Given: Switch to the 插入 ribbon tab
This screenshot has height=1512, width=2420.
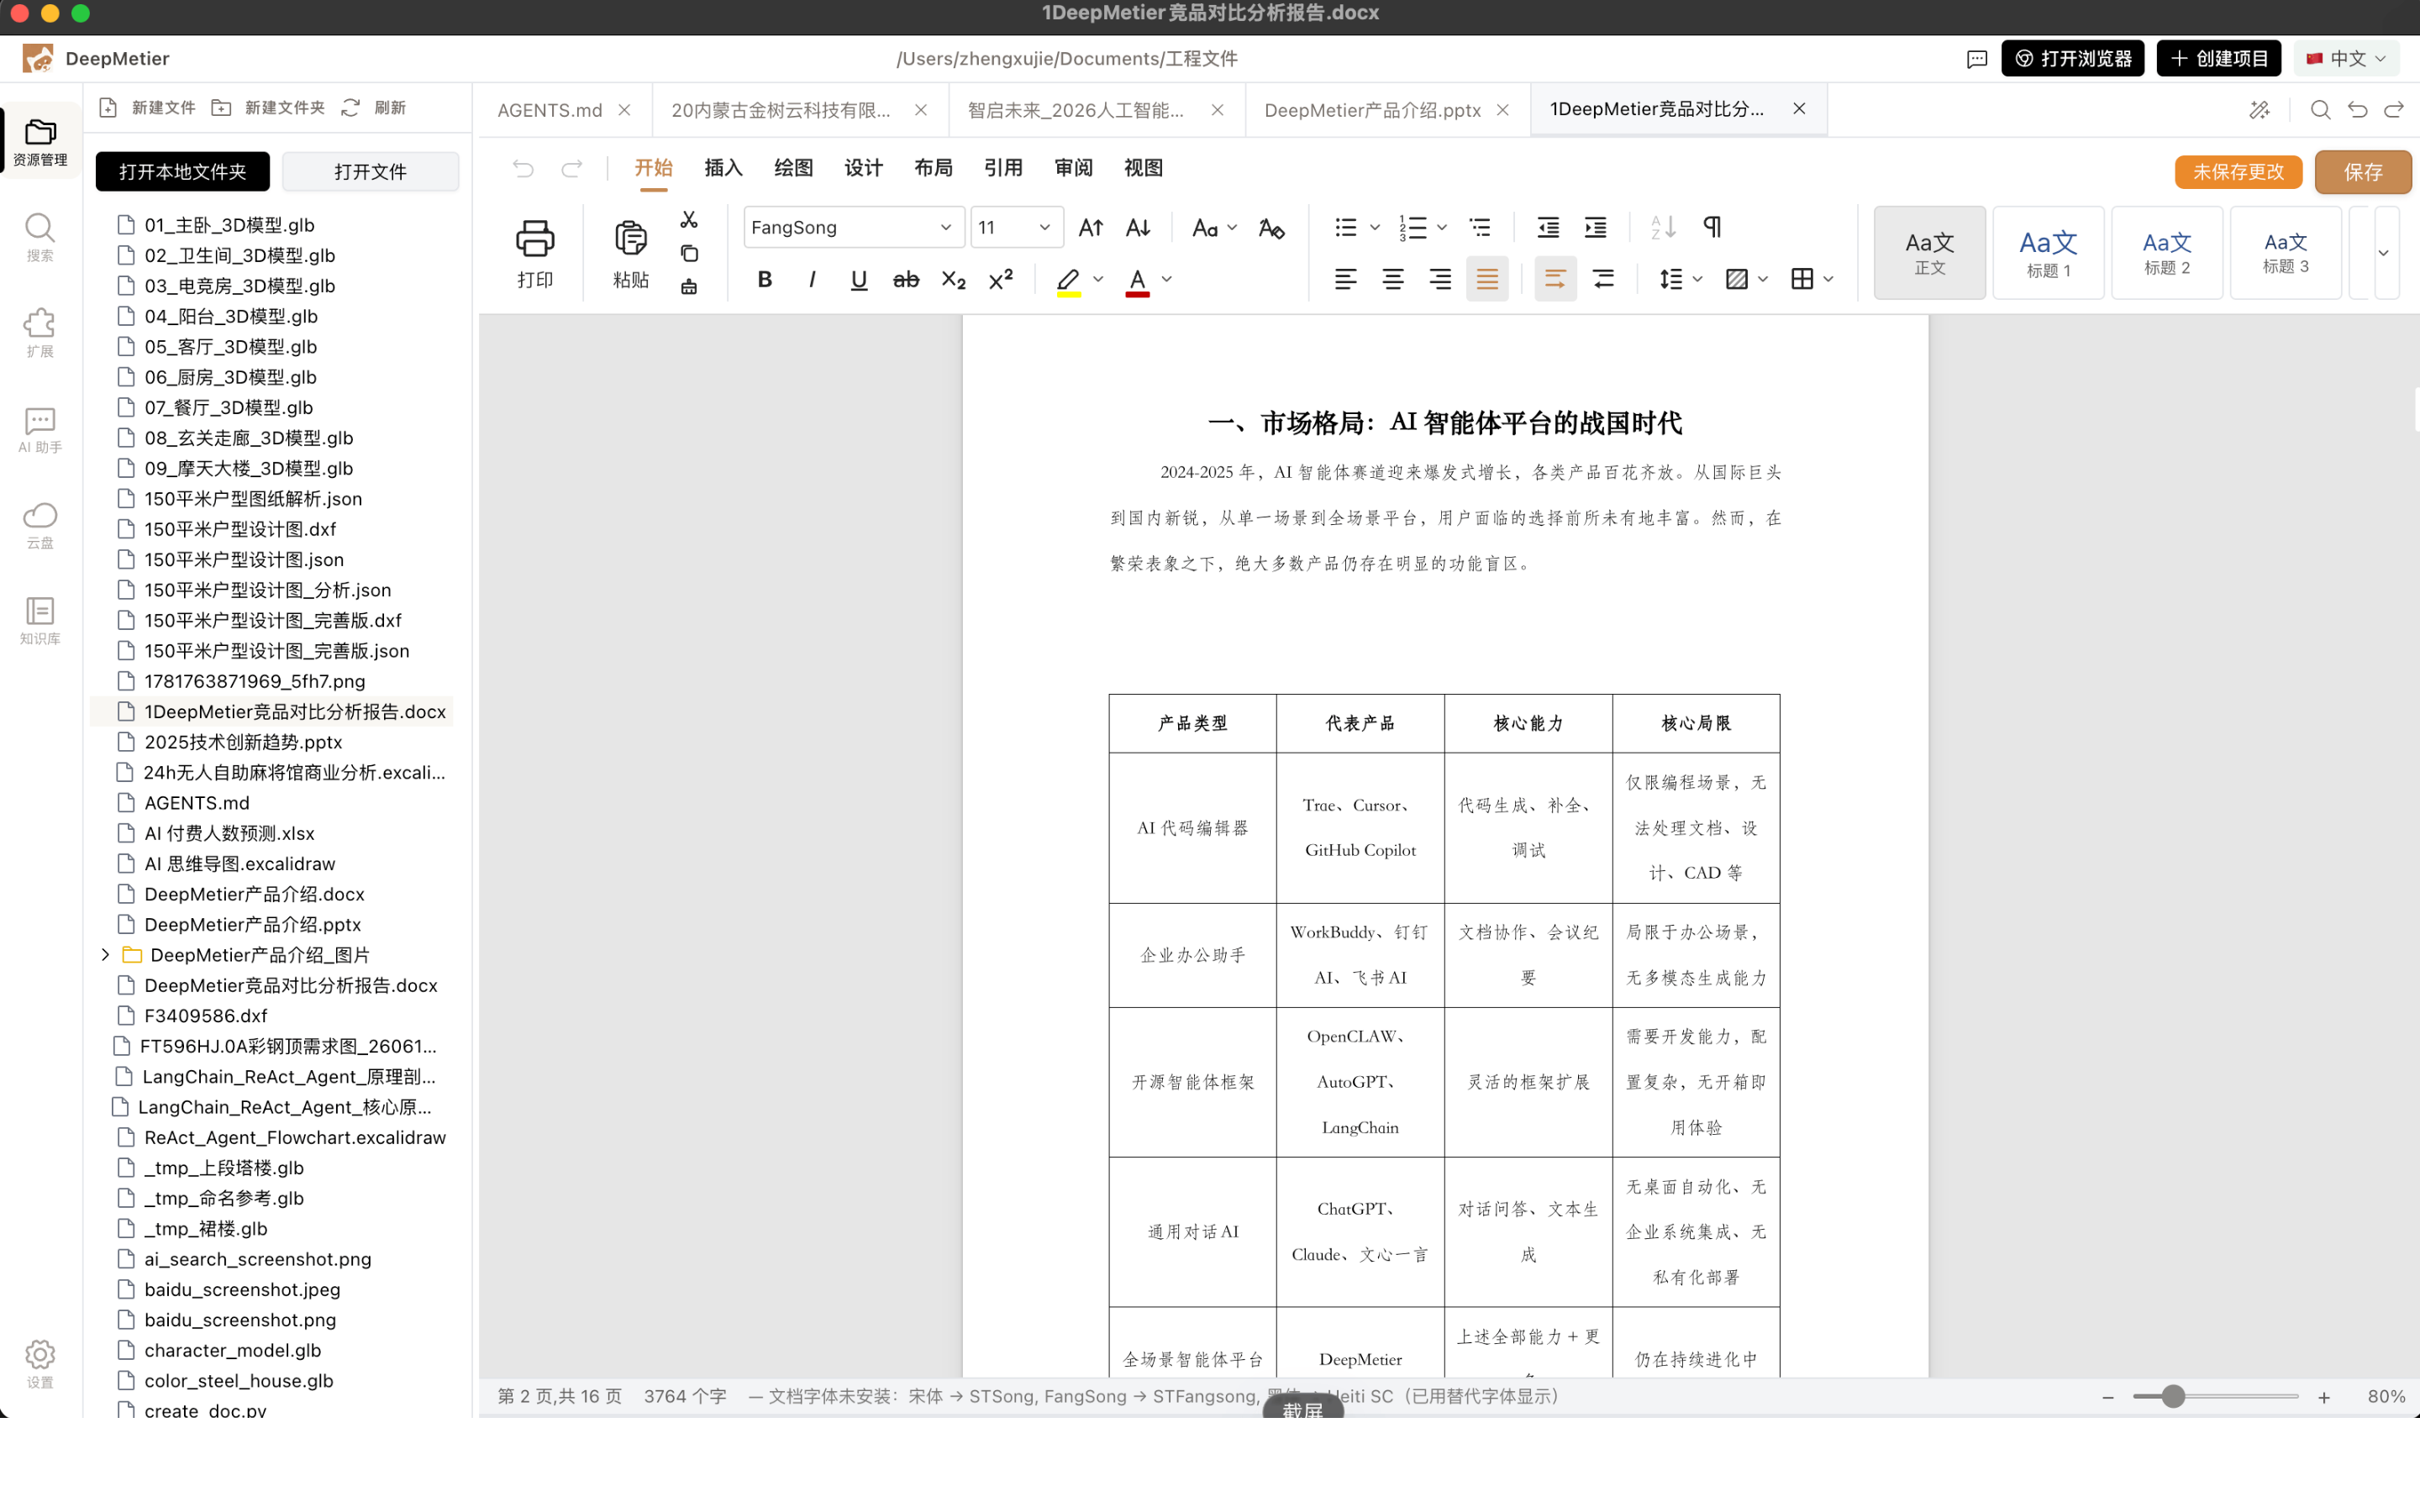Looking at the screenshot, I should (x=723, y=168).
